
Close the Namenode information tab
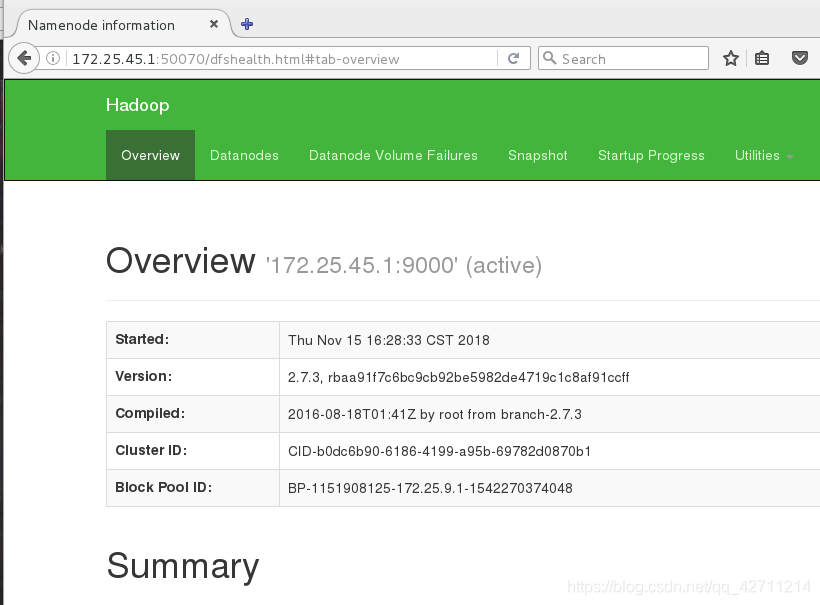(x=213, y=24)
